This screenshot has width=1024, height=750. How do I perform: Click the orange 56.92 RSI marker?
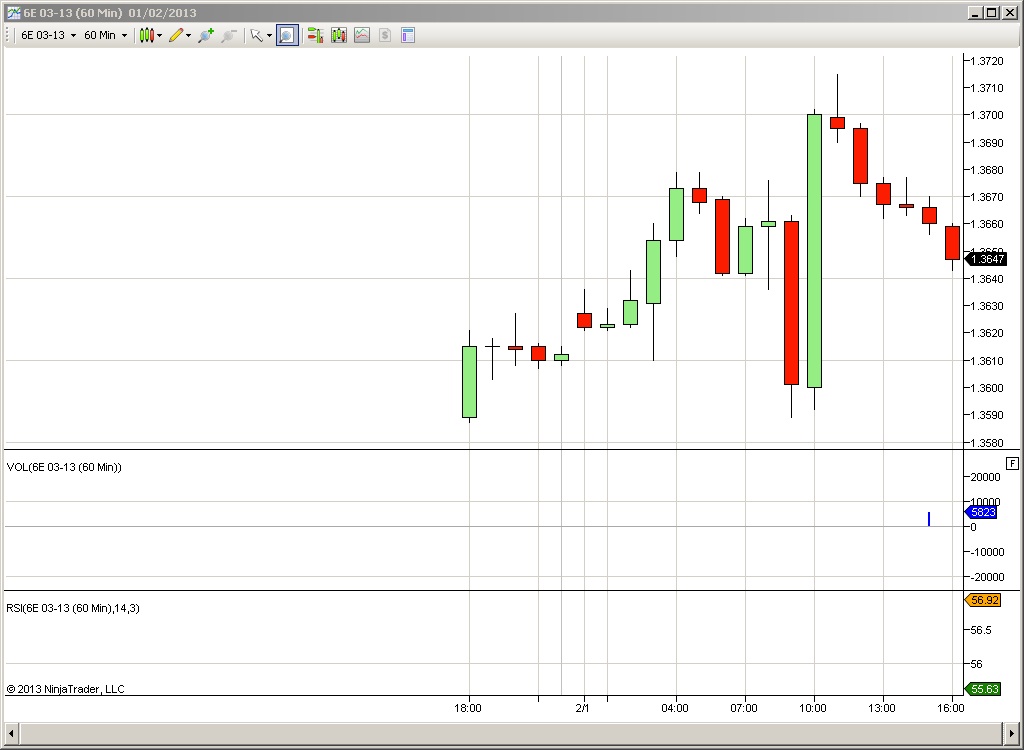(x=983, y=600)
